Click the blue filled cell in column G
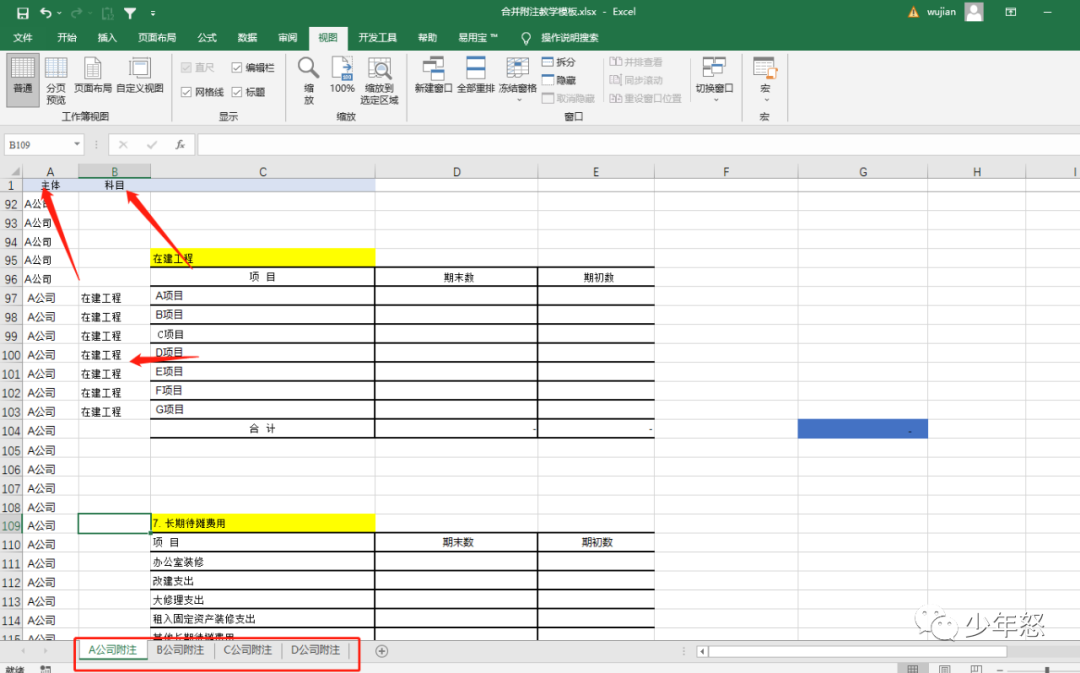The height and width of the screenshot is (673, 1080). [862, 429]
